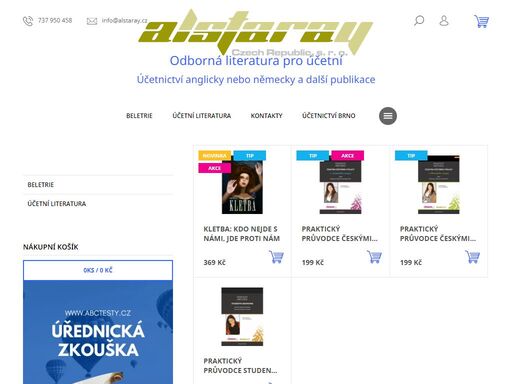Click the phone icon in header
Viewport: 512px width, 384px height.
click(28, 21)
